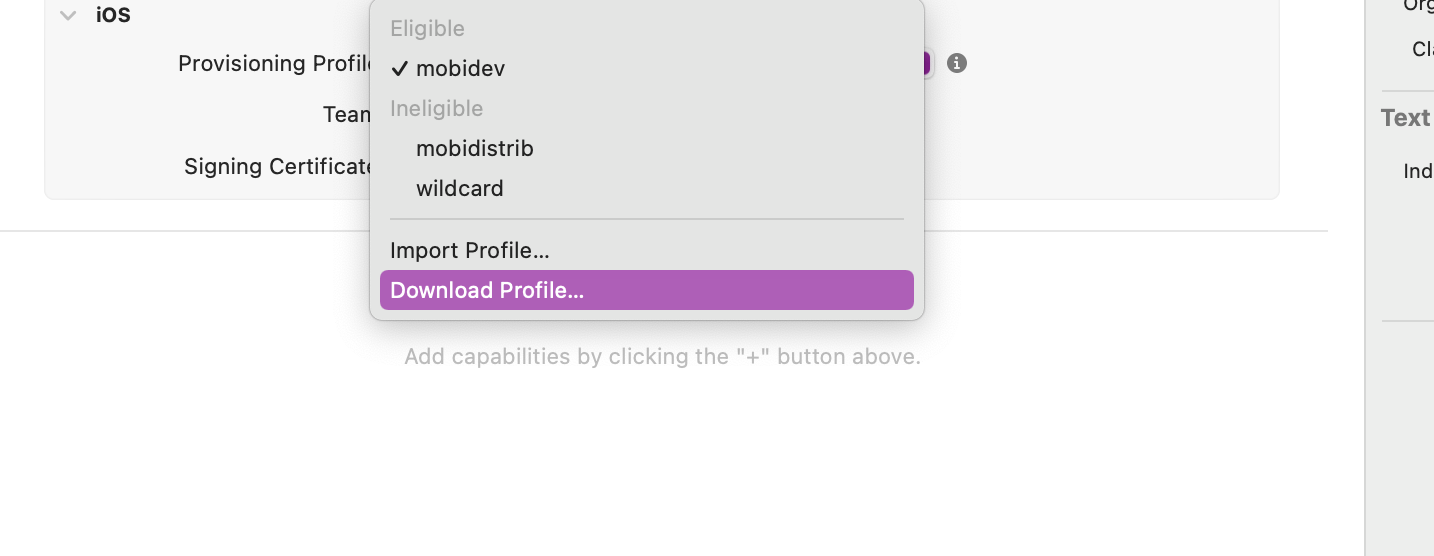Click the purple popup button arrows
Image resolution: width=1434 pixels, height=556 pixels.
coord(925,63)
